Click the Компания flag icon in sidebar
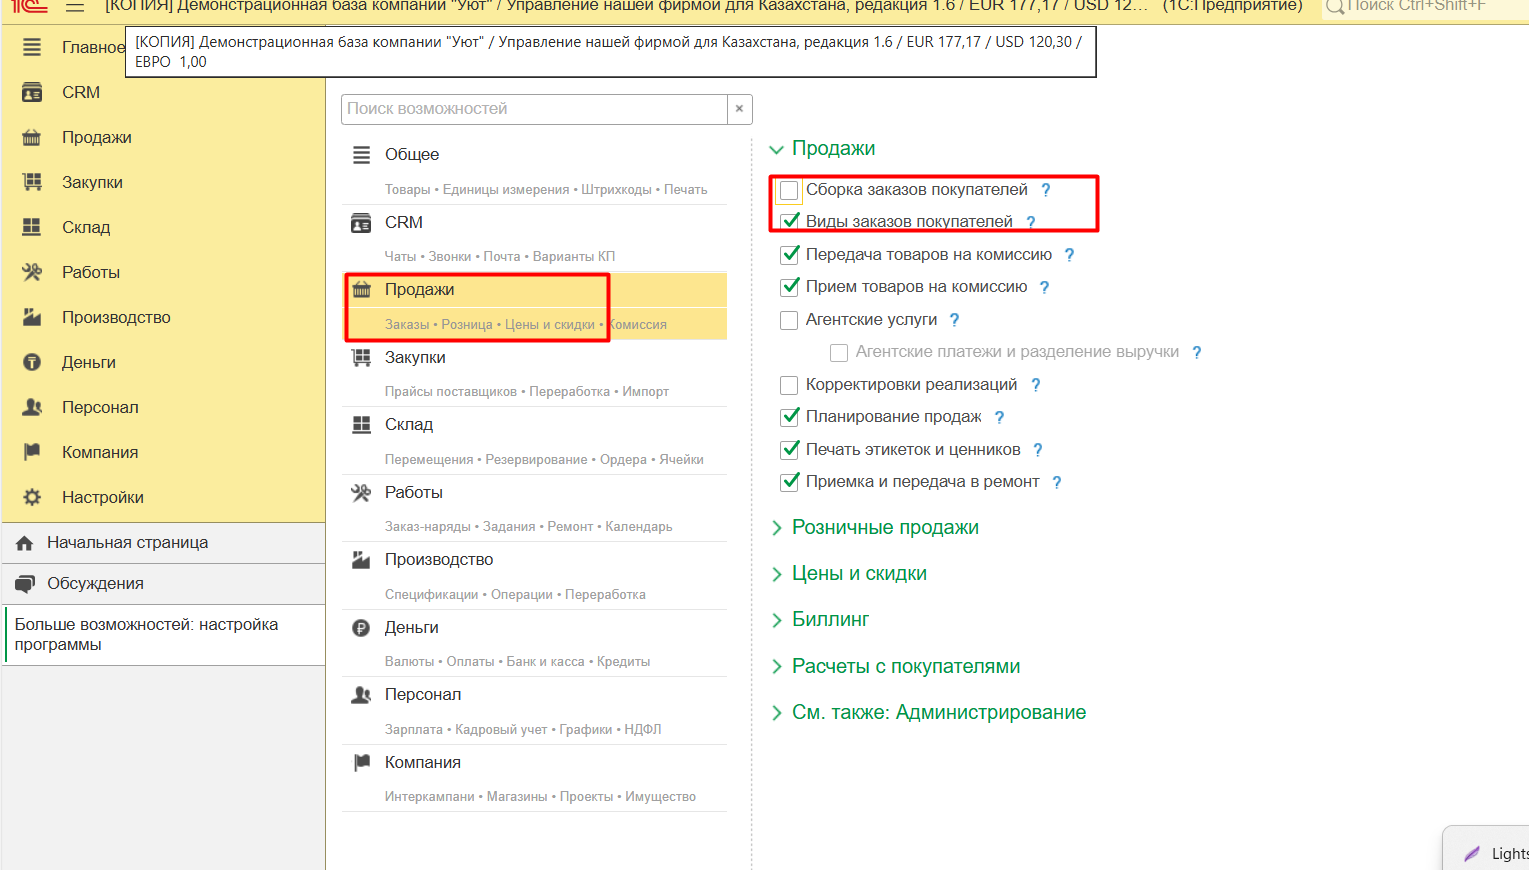The image size is (1529, 870). point(32,452)
